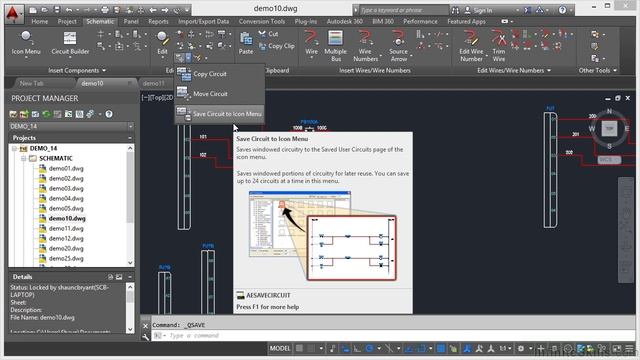Click the command line input field
This screenshot has height=360, width=640.
pos(392,336)
